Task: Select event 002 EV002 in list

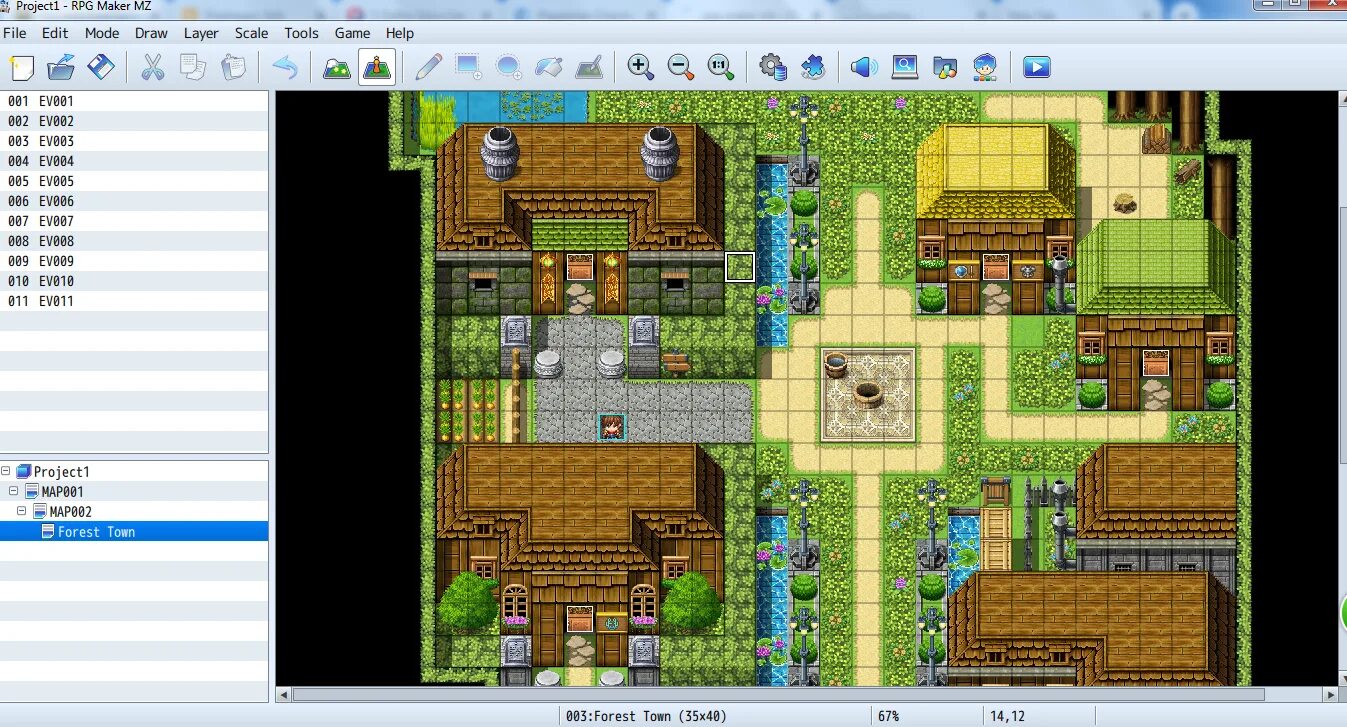Action: [x=134, y=121]
